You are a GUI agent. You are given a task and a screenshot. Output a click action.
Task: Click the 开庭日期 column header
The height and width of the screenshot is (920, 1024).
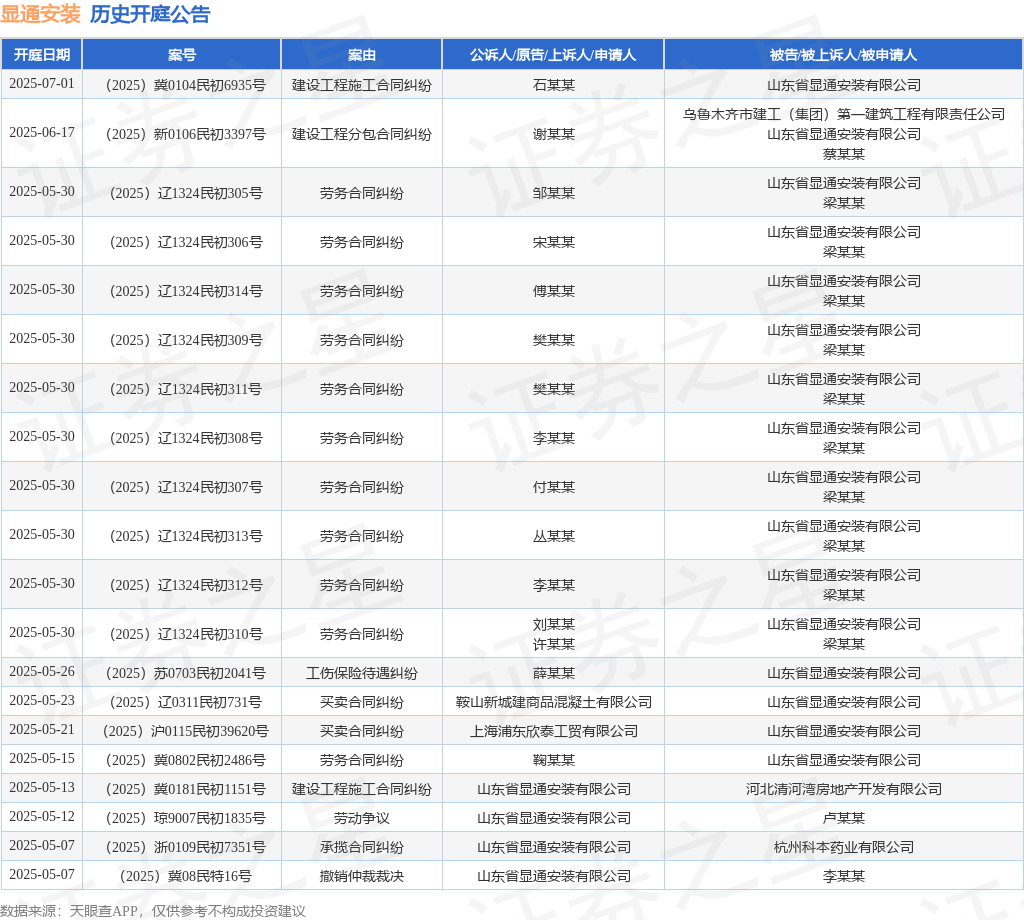(x=42, y=55)
